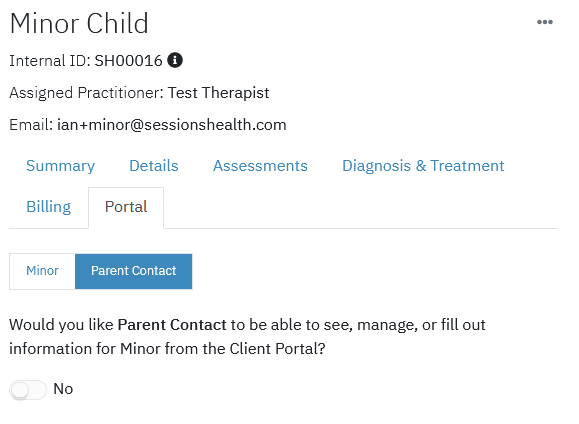Click the "No" label beside the toggle

(63, 389)
